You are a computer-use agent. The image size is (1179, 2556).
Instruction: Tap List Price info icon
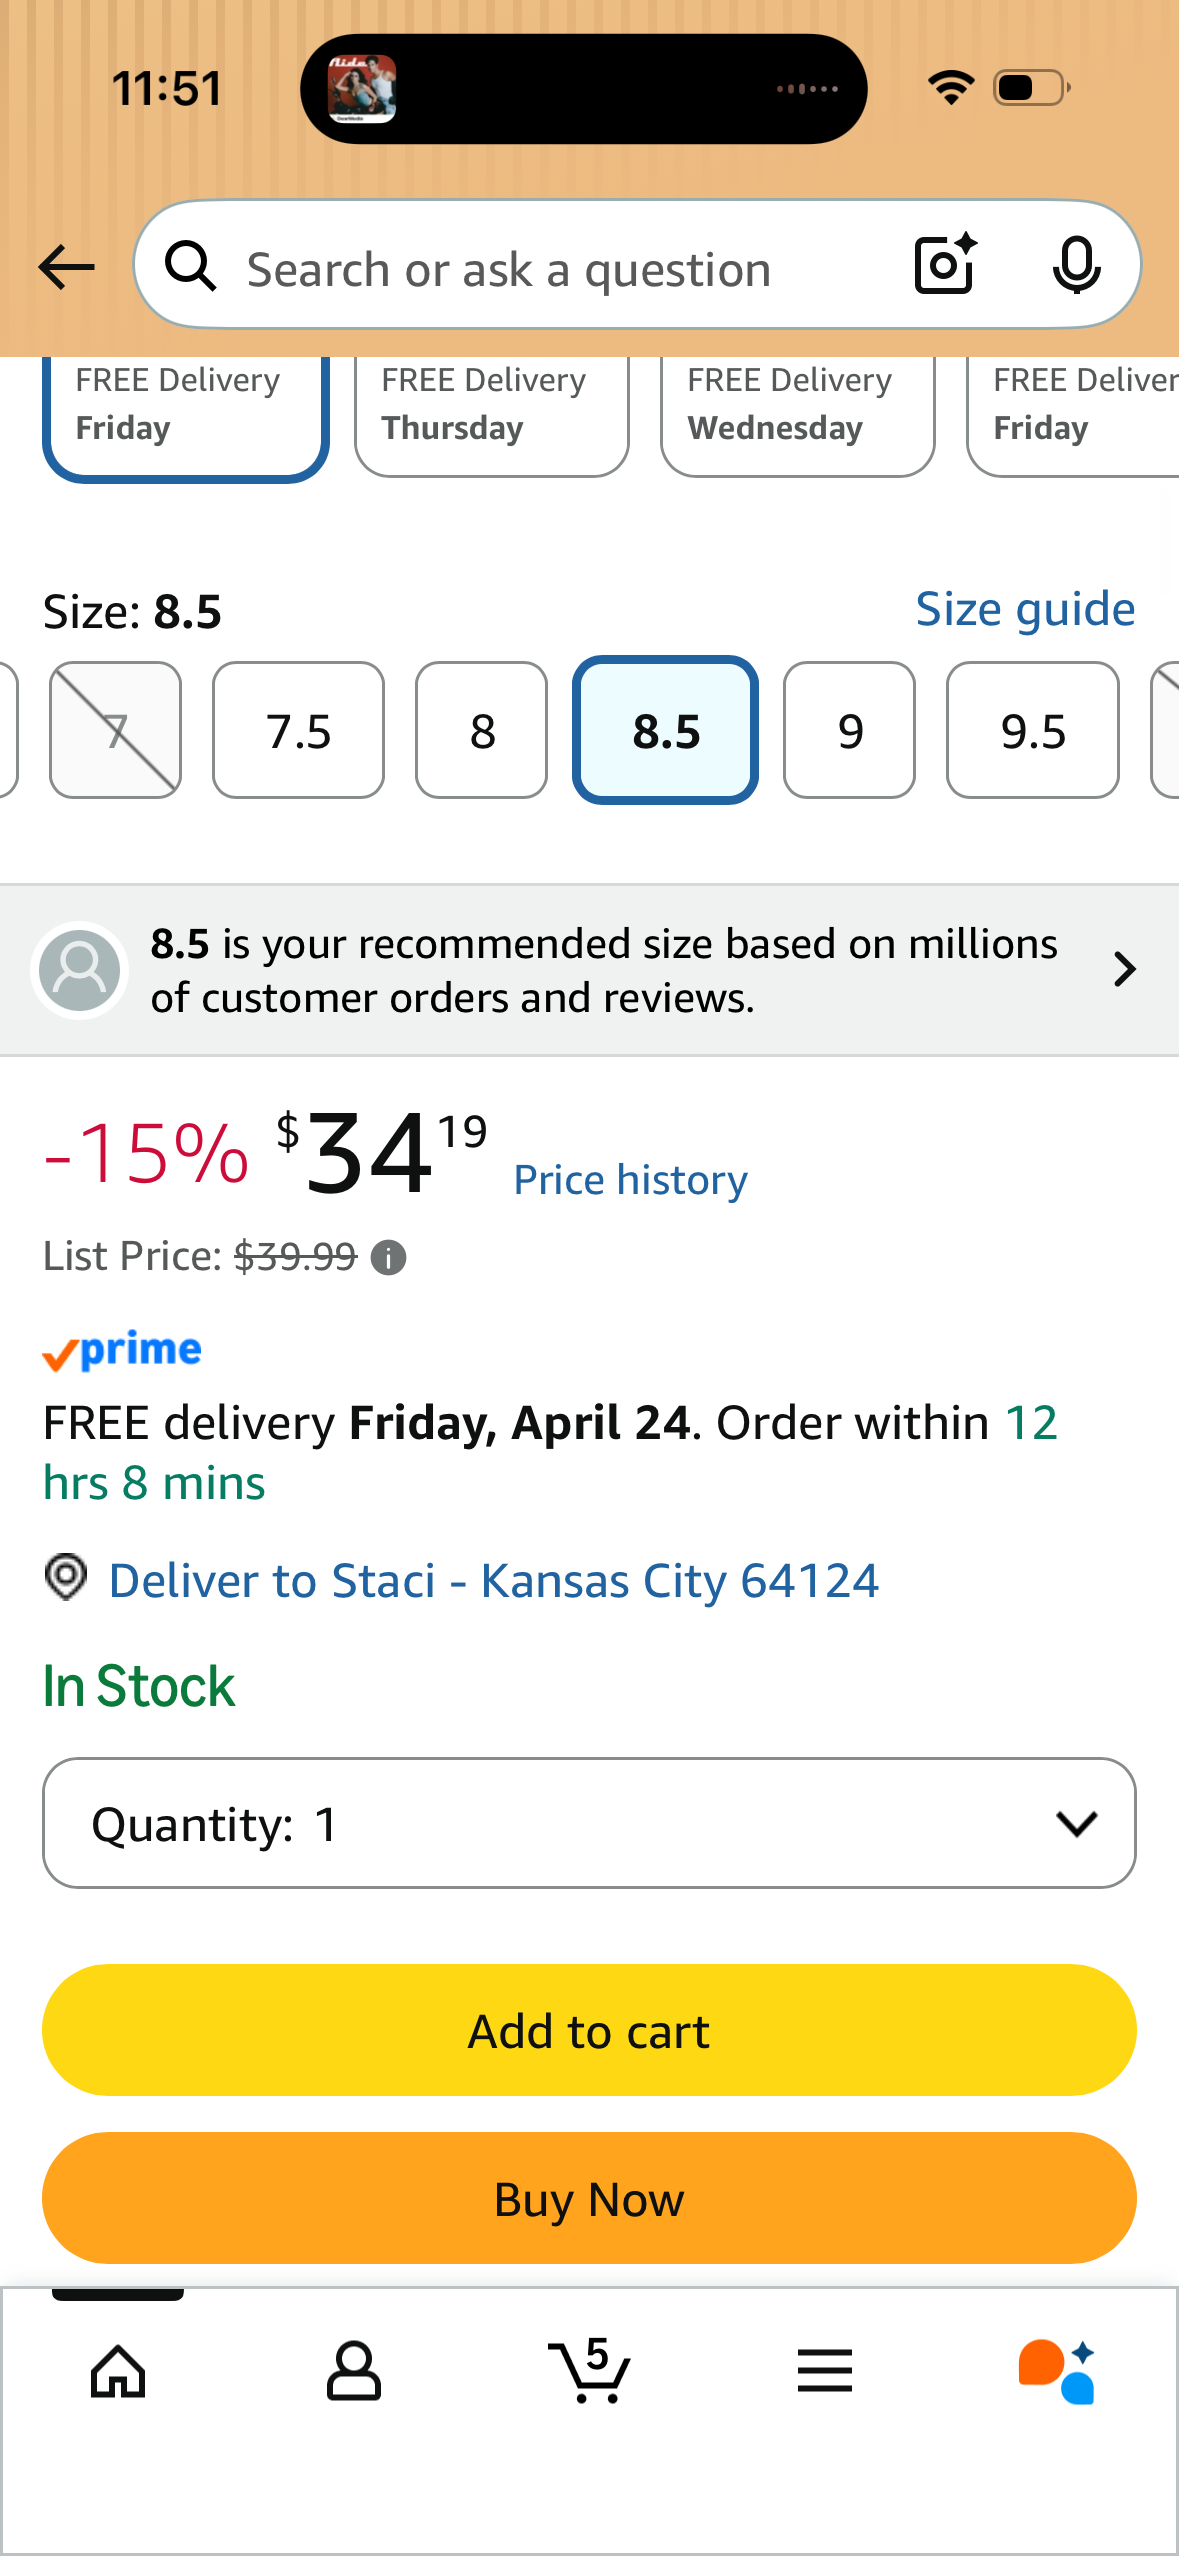pos(389,1258)
